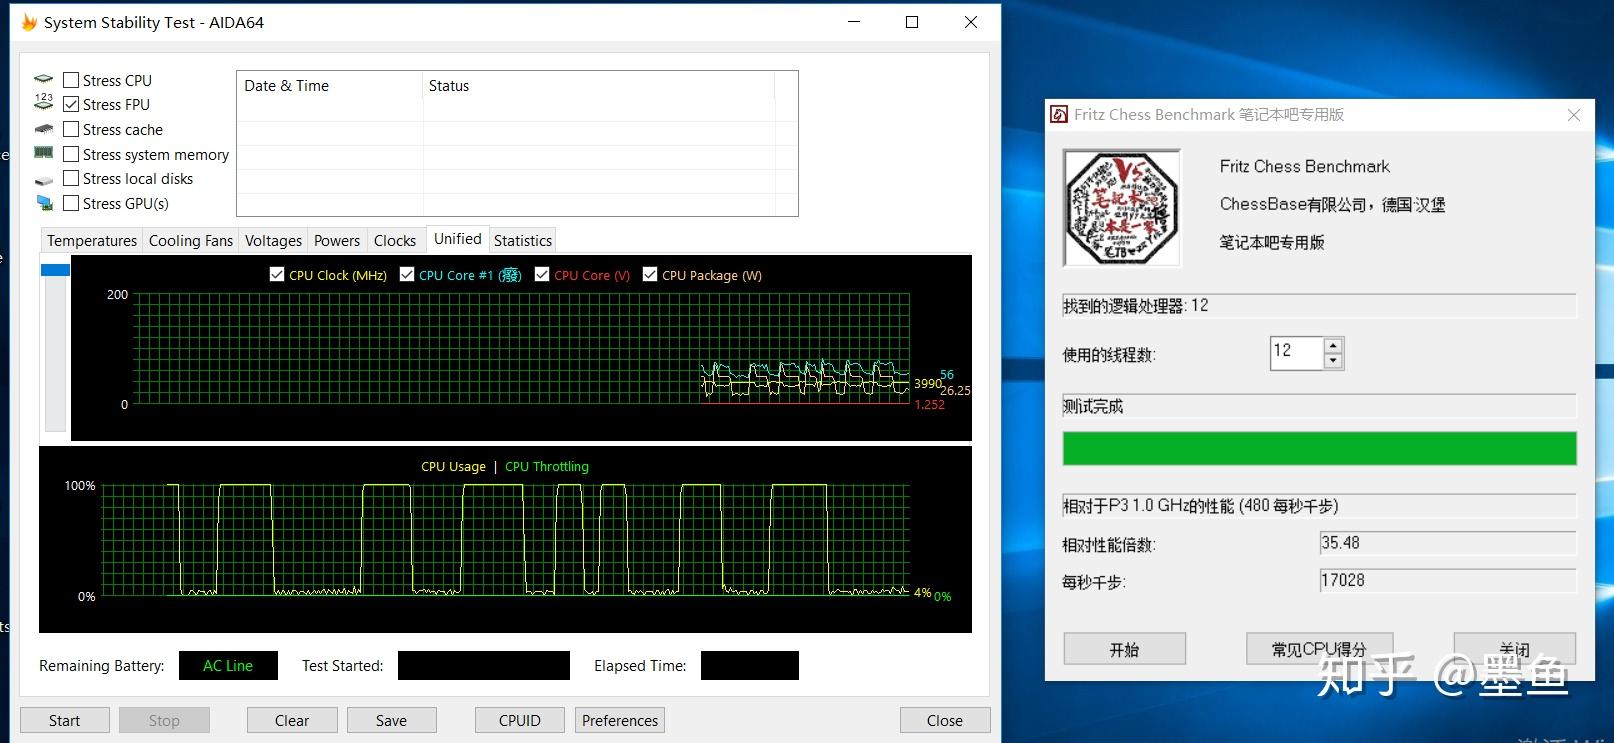The width and height of the screenshot is (1614, 743).
Task: Toggle CPU Package (W) graph checkbox
Action: (650, 274)
